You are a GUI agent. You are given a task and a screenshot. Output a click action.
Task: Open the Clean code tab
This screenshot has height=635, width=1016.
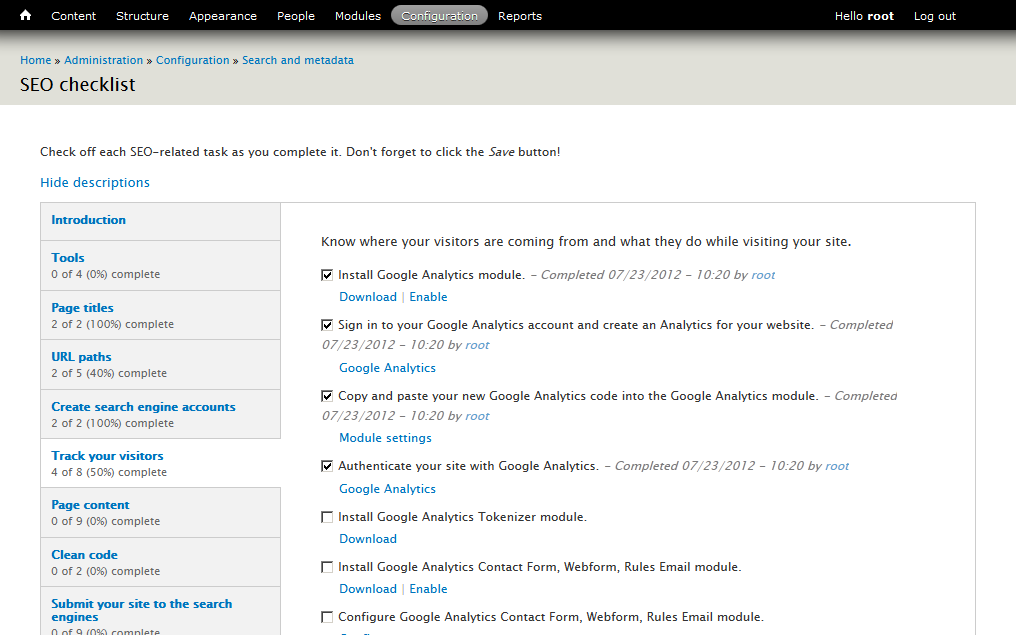pyautogui.click(x=84, y=555)
